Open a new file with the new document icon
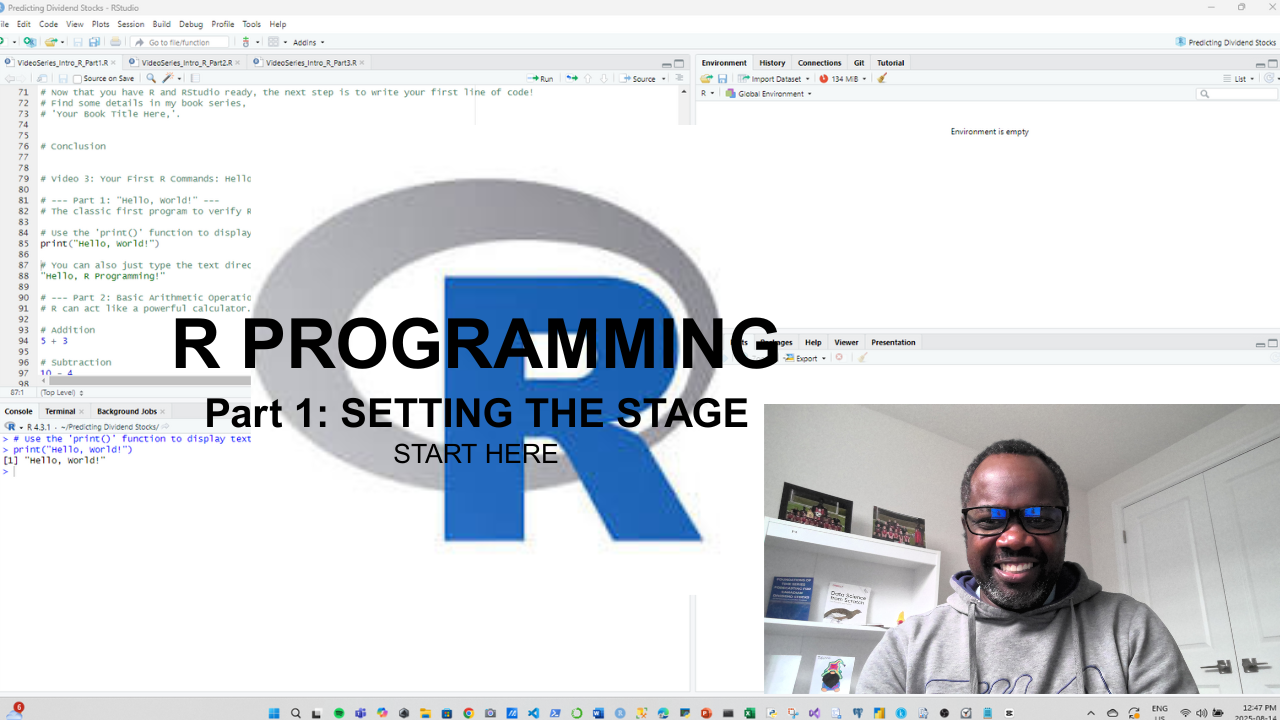The image size is (1280, 720). [6, 41]
